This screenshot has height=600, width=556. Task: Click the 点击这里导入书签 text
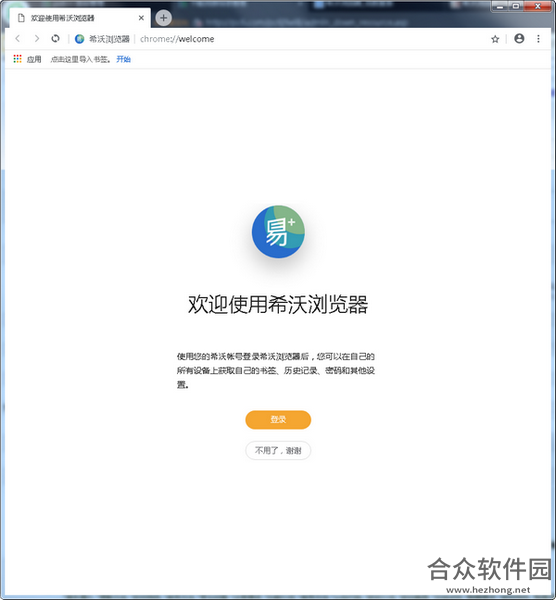[x=80, y=59]
